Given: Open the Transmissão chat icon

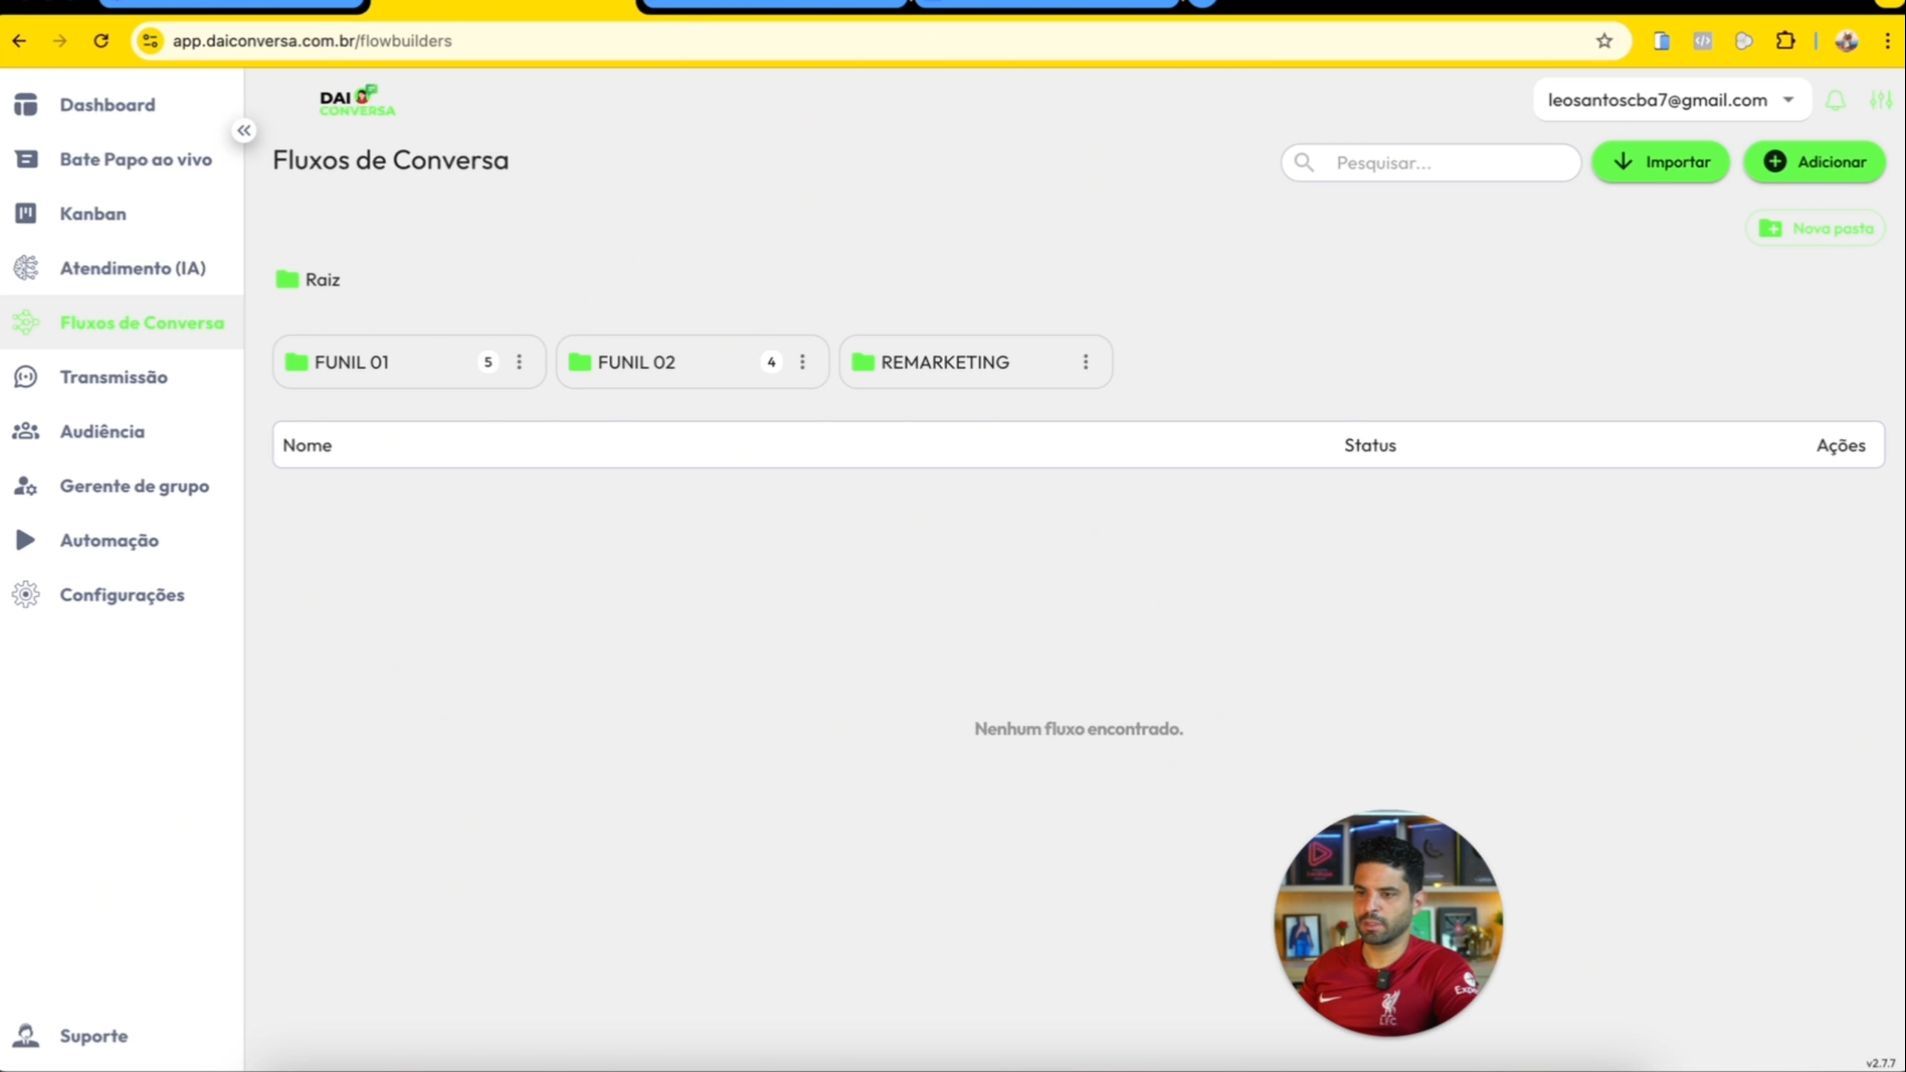Looking at the screenshot, I should click(x=26, y=377).
